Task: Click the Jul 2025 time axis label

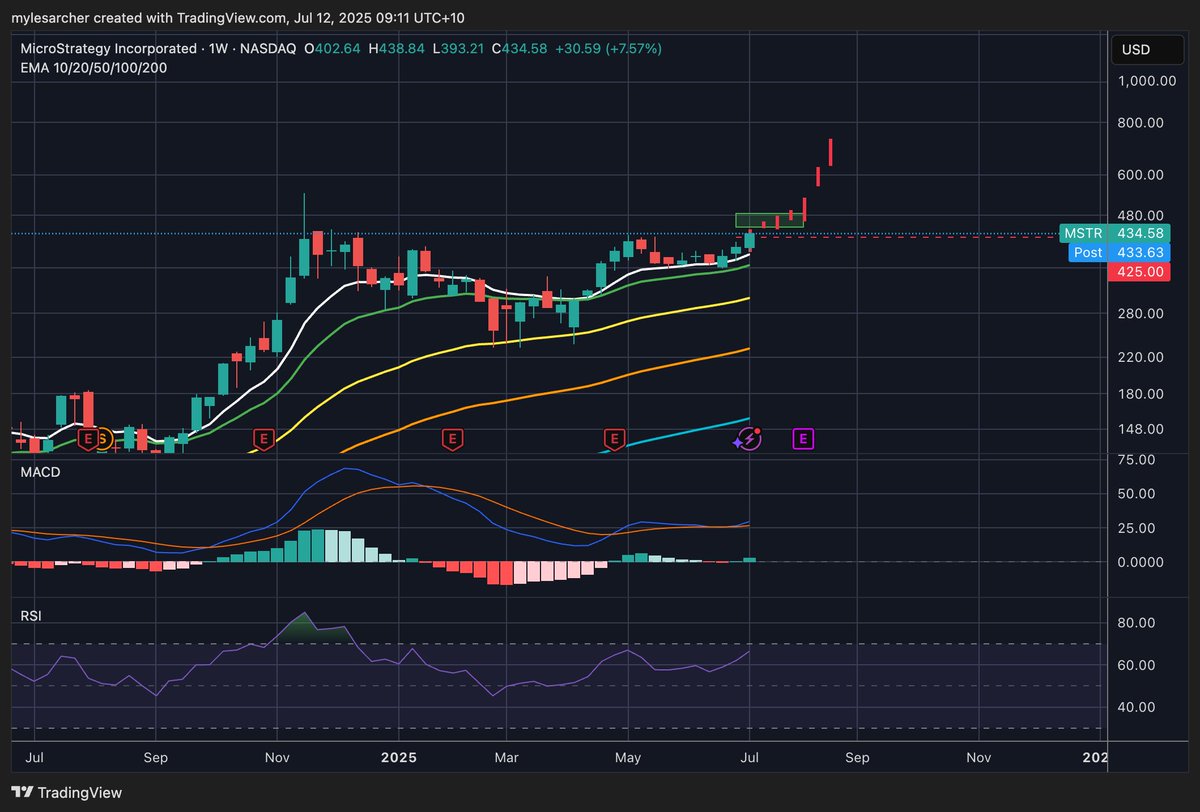Action: (x=749, y=758)
